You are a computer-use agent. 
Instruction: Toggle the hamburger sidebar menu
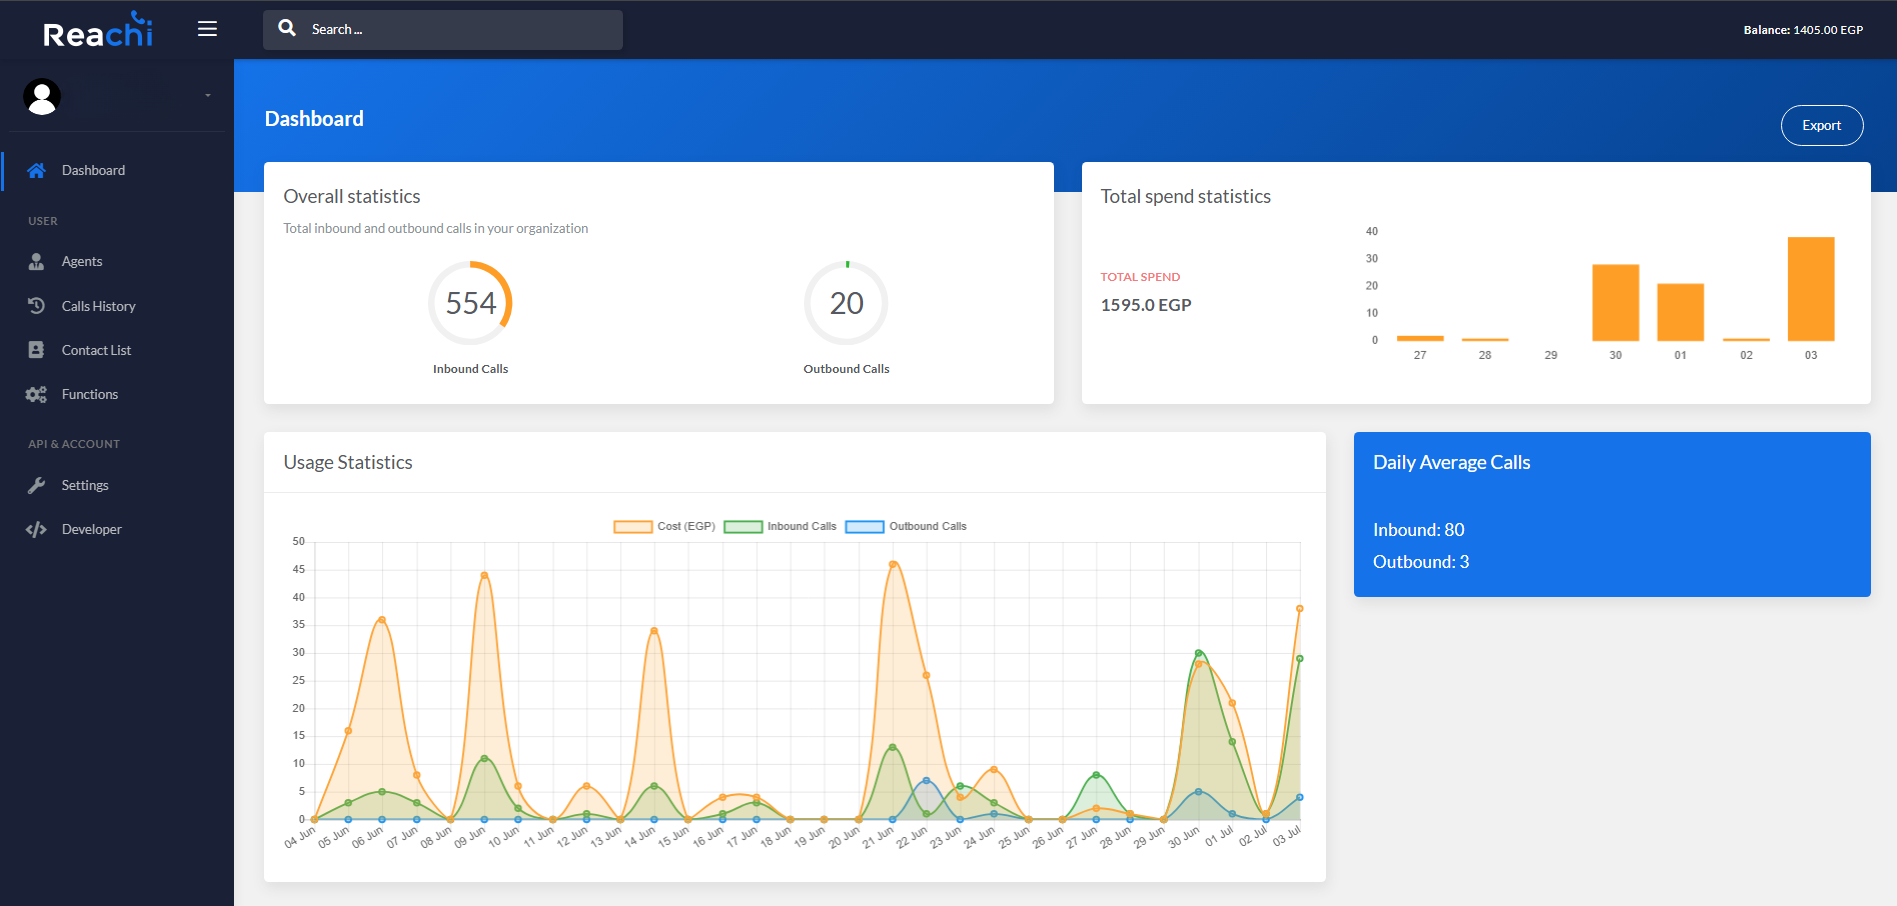tap(207, 29)
